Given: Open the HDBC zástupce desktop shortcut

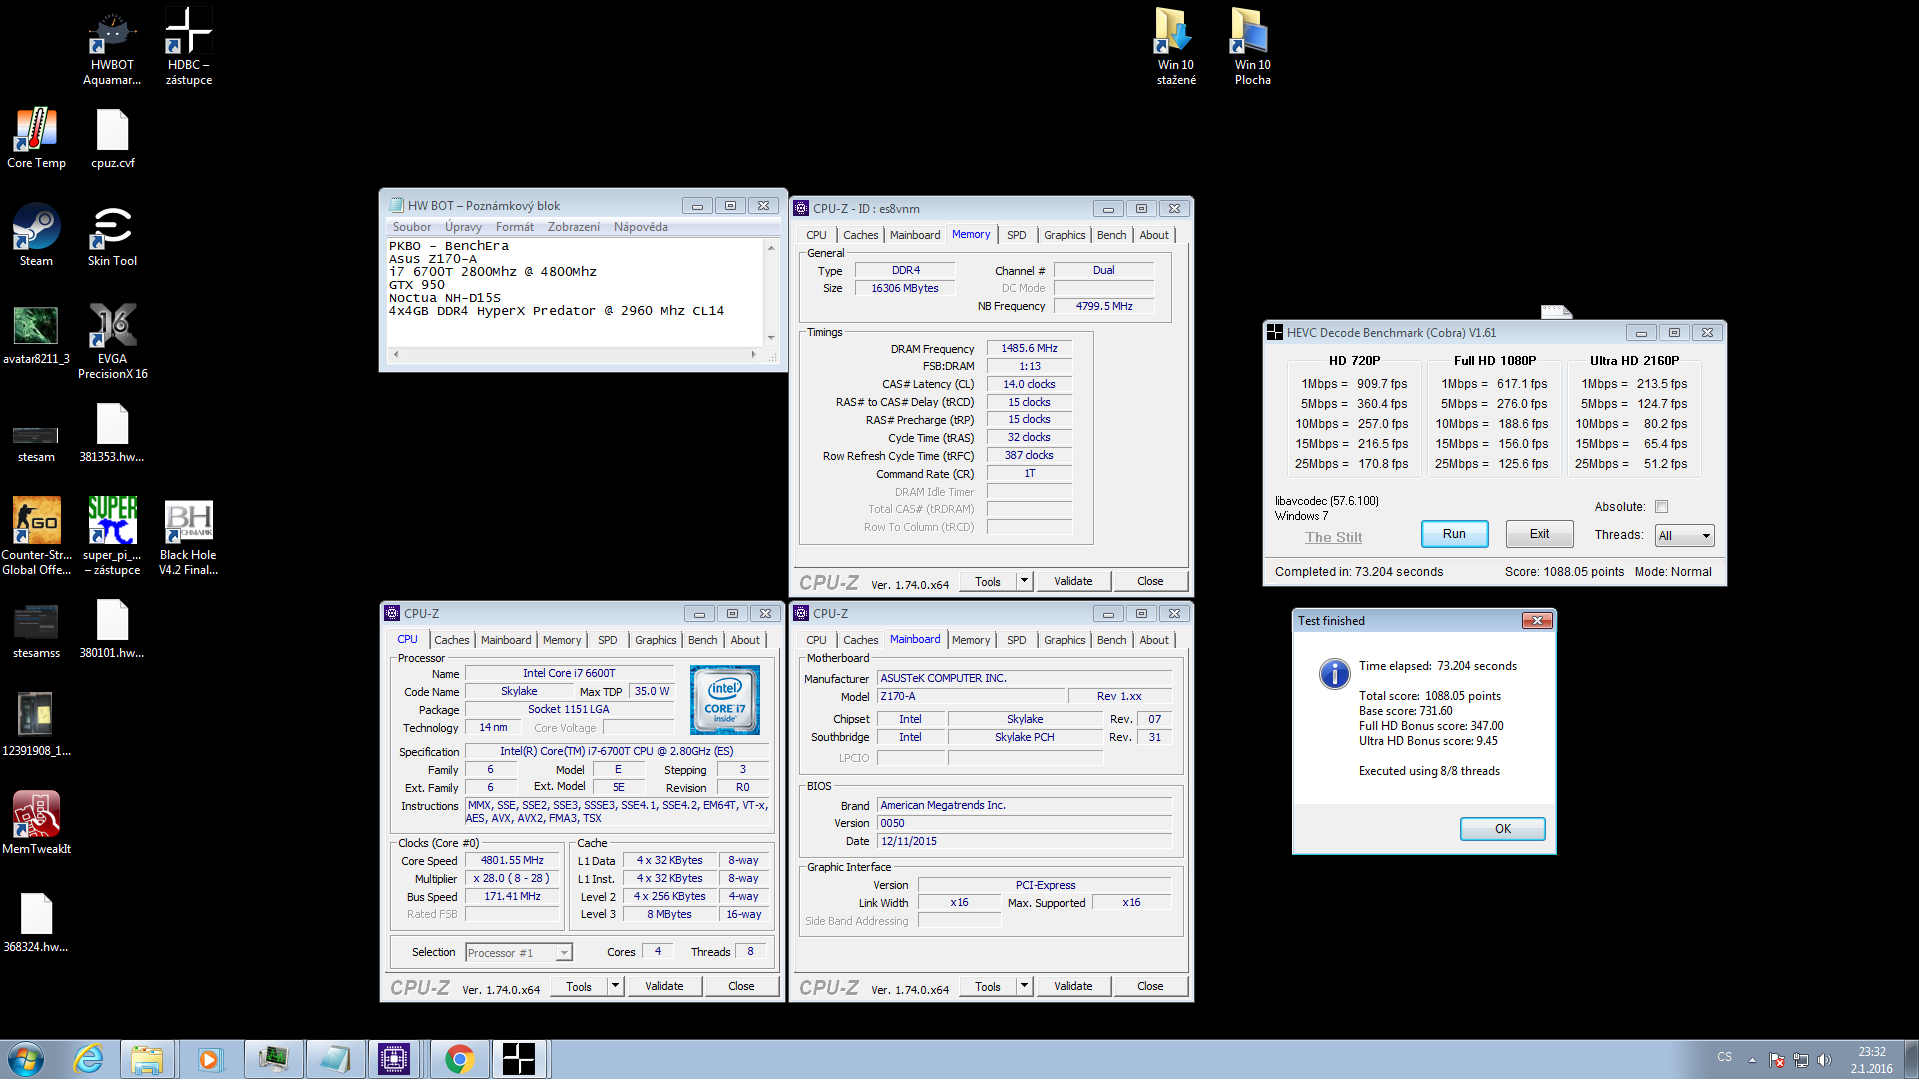Looking at the screenshot, I should [188, 45].
